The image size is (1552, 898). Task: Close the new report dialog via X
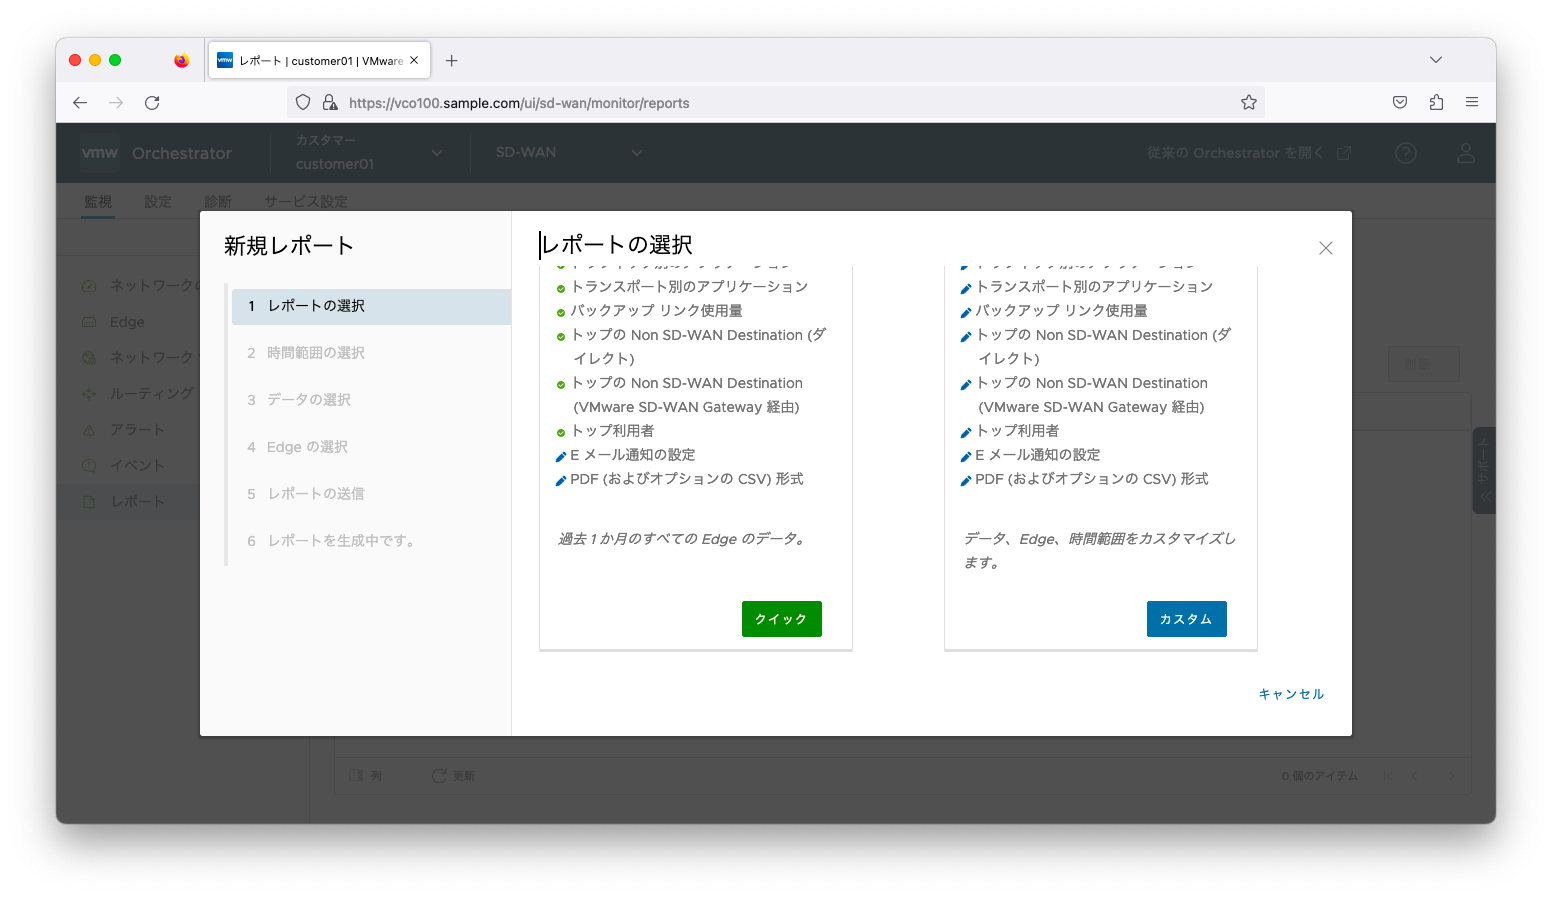(x=1326, y=248)
